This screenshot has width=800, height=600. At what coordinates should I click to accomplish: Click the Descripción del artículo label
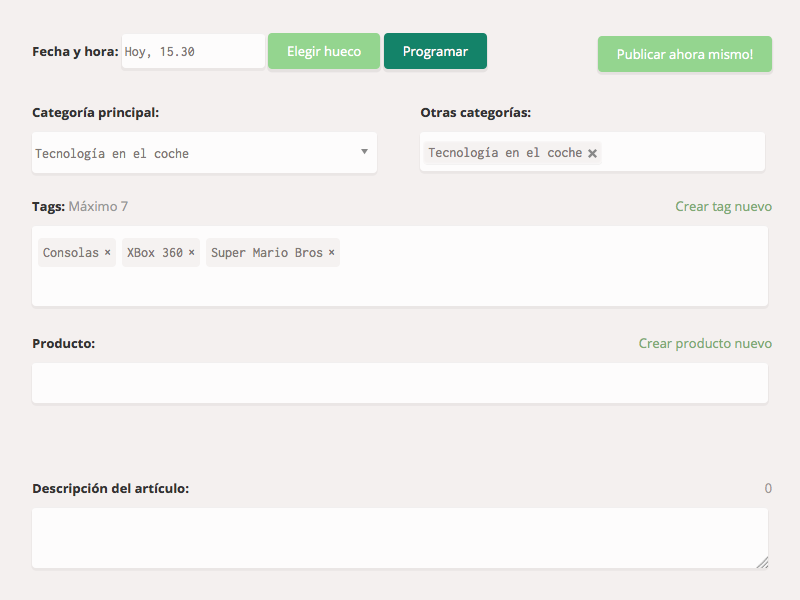tap(110, 488)
